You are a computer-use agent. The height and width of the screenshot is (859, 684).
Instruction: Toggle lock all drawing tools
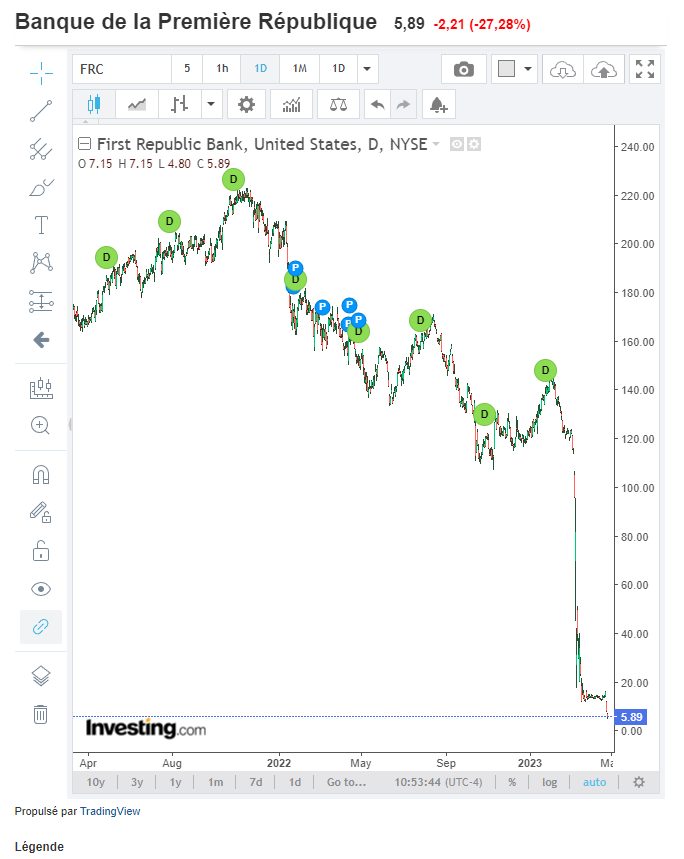pos(41,551)
